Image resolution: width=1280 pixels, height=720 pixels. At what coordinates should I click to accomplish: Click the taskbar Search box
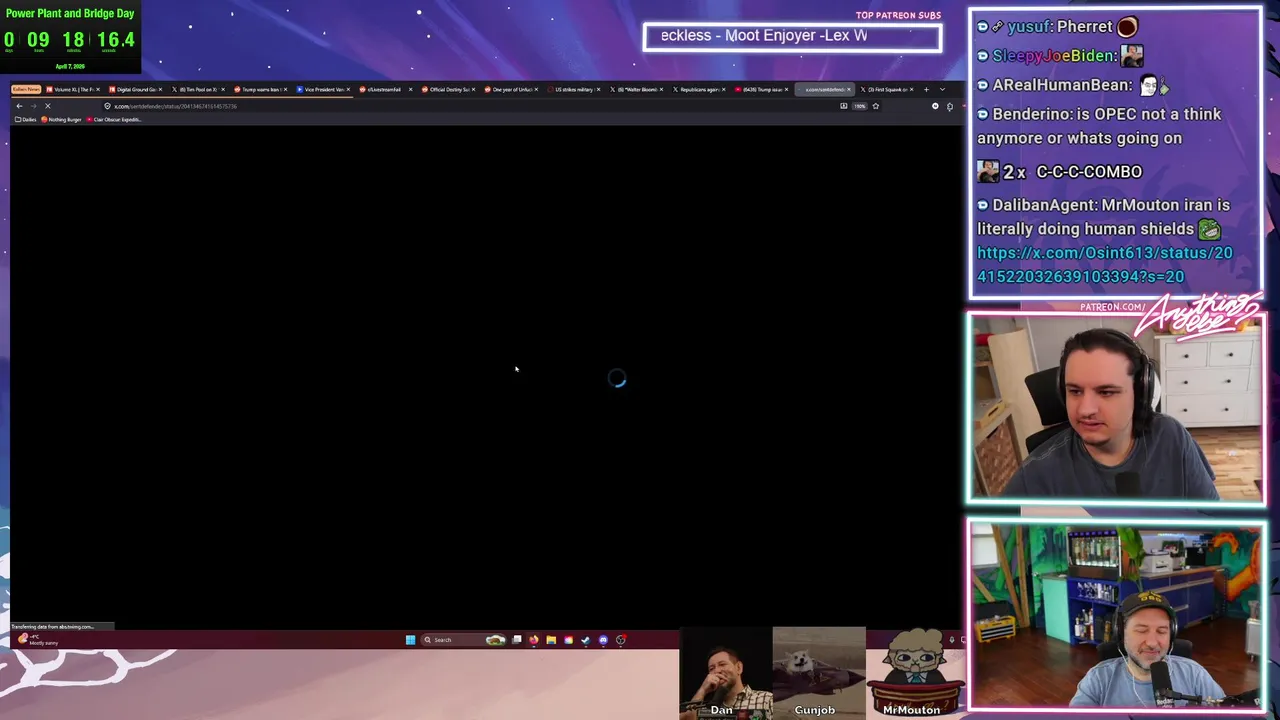click(464, 640)
